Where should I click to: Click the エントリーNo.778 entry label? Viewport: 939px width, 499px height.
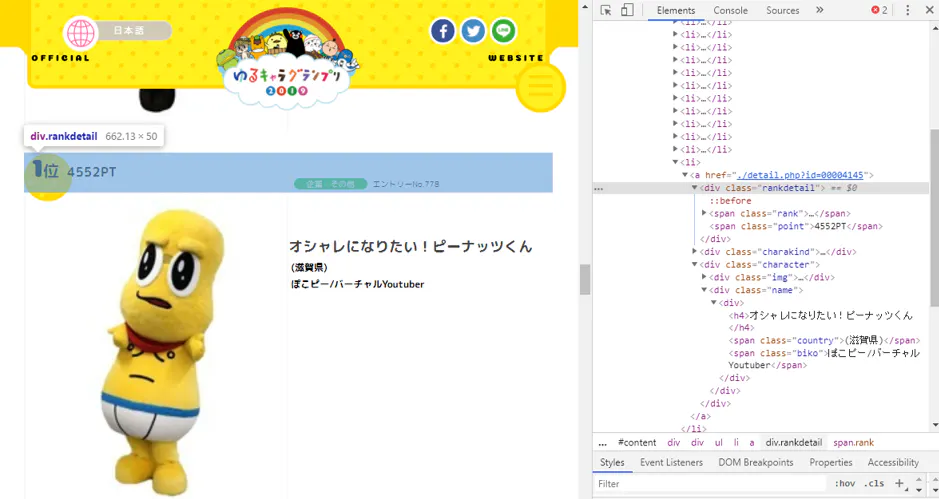tap(406, 184)
